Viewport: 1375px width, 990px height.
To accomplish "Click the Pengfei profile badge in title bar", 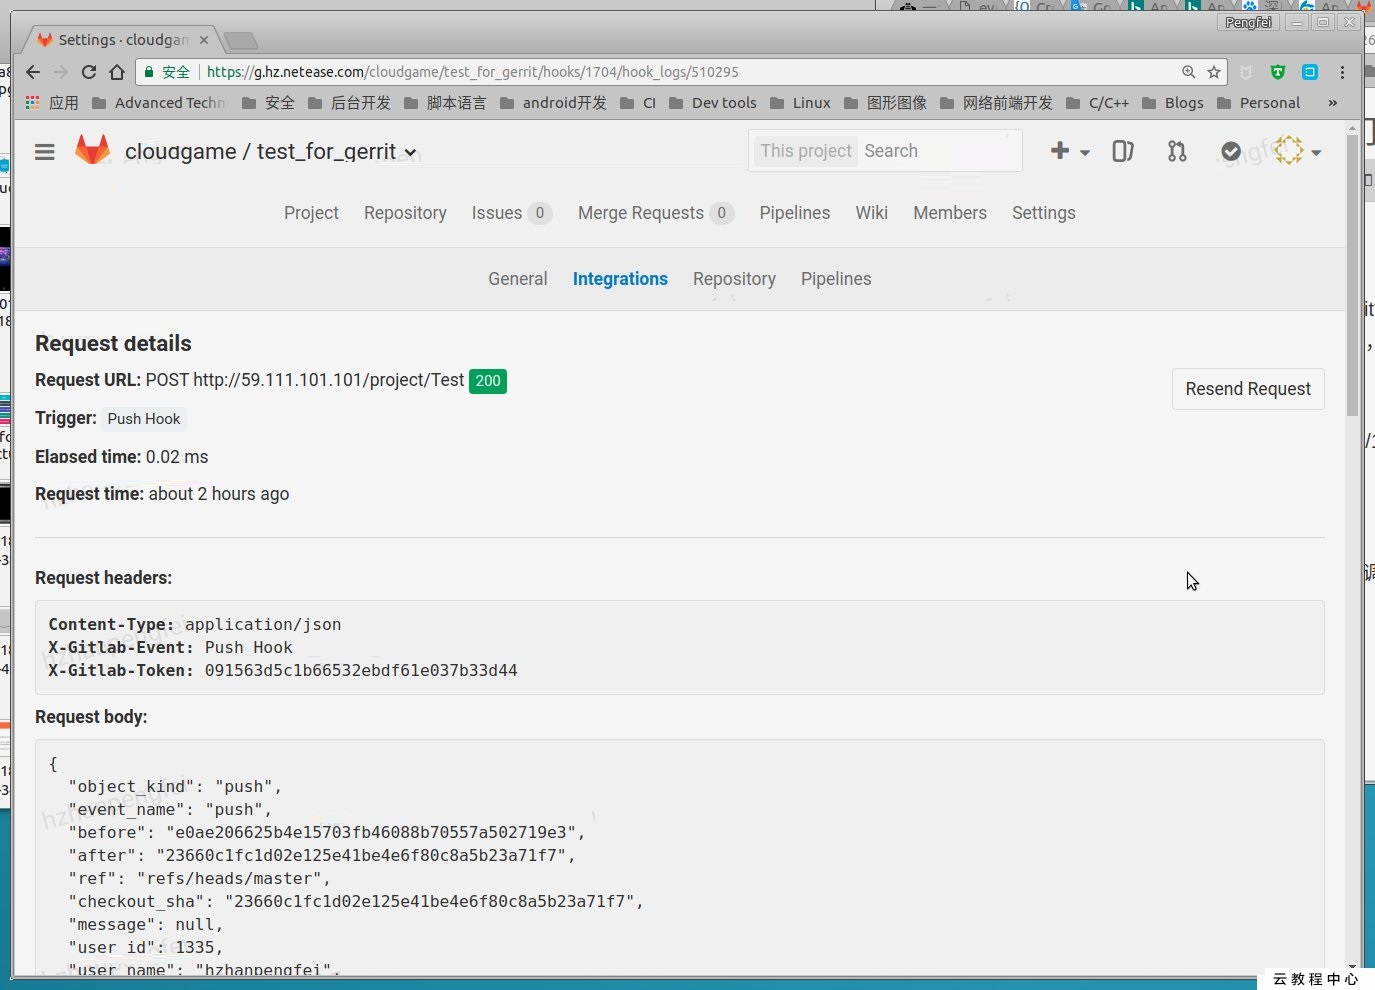I will [x=1248, y=22].
